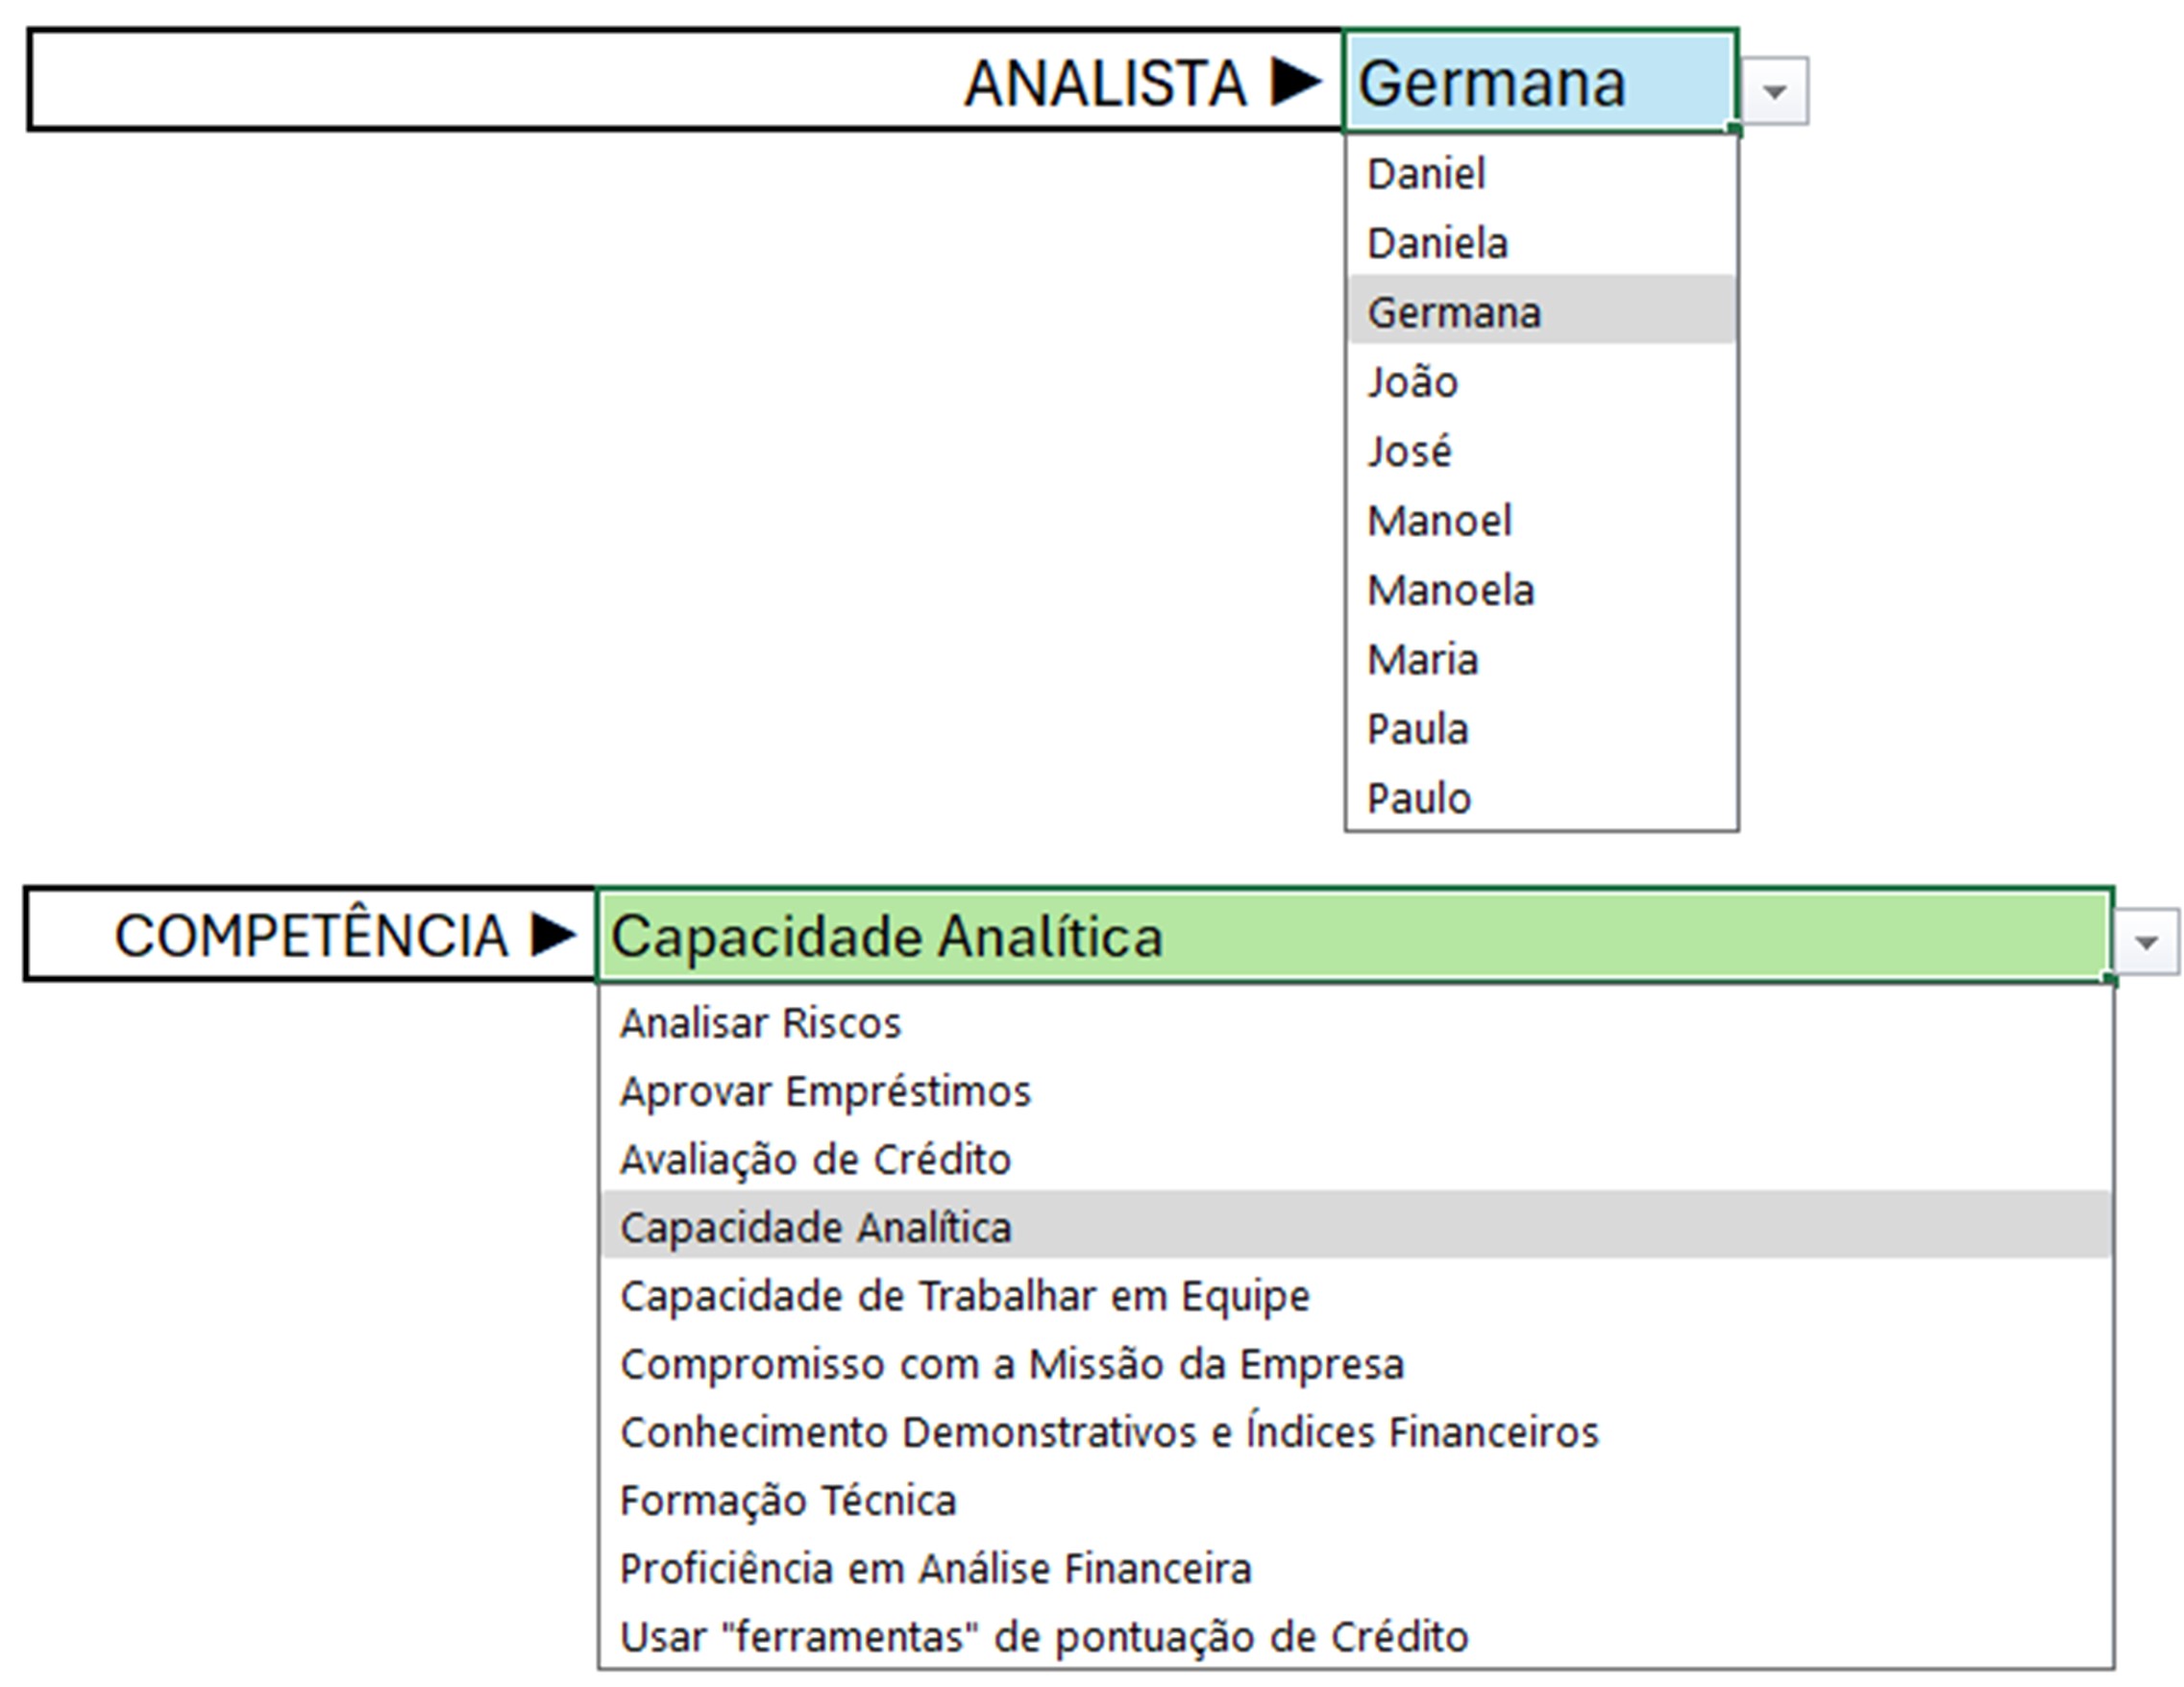
Task: Choose Paulo at the list bottom
Action: 1419,798
